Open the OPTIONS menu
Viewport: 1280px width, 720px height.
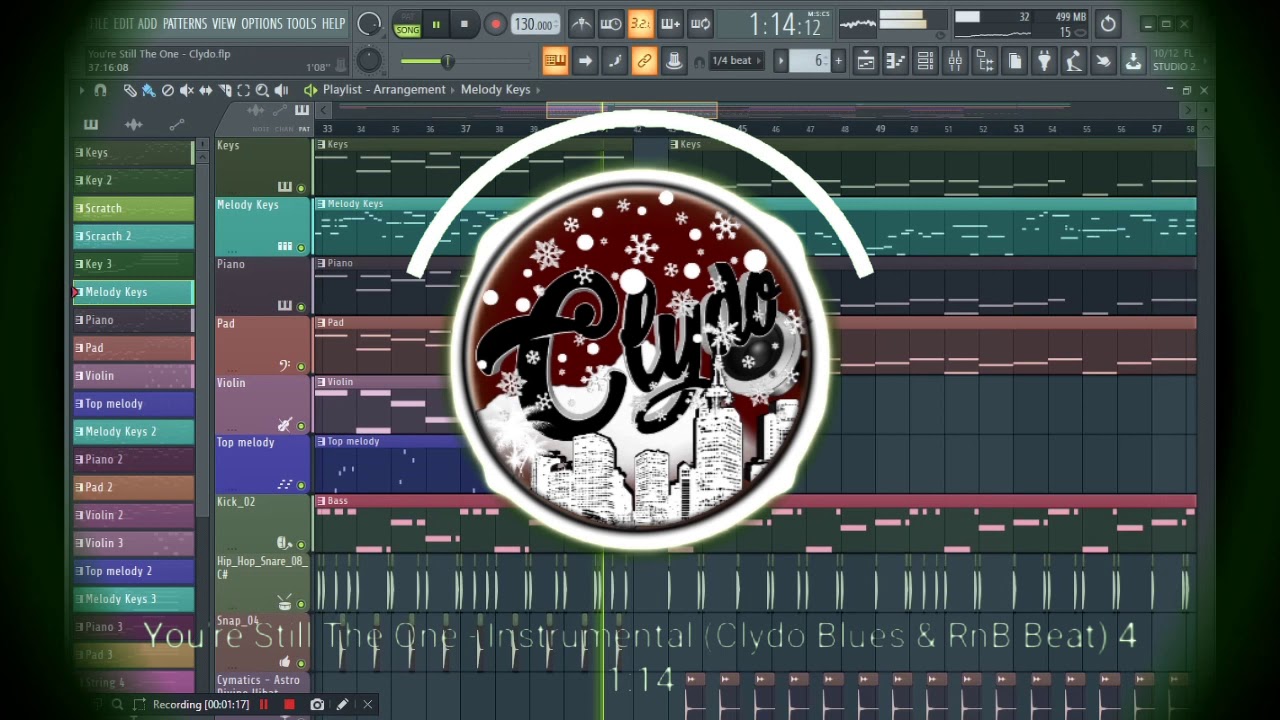pyautogui.click(x=262, y=23)
